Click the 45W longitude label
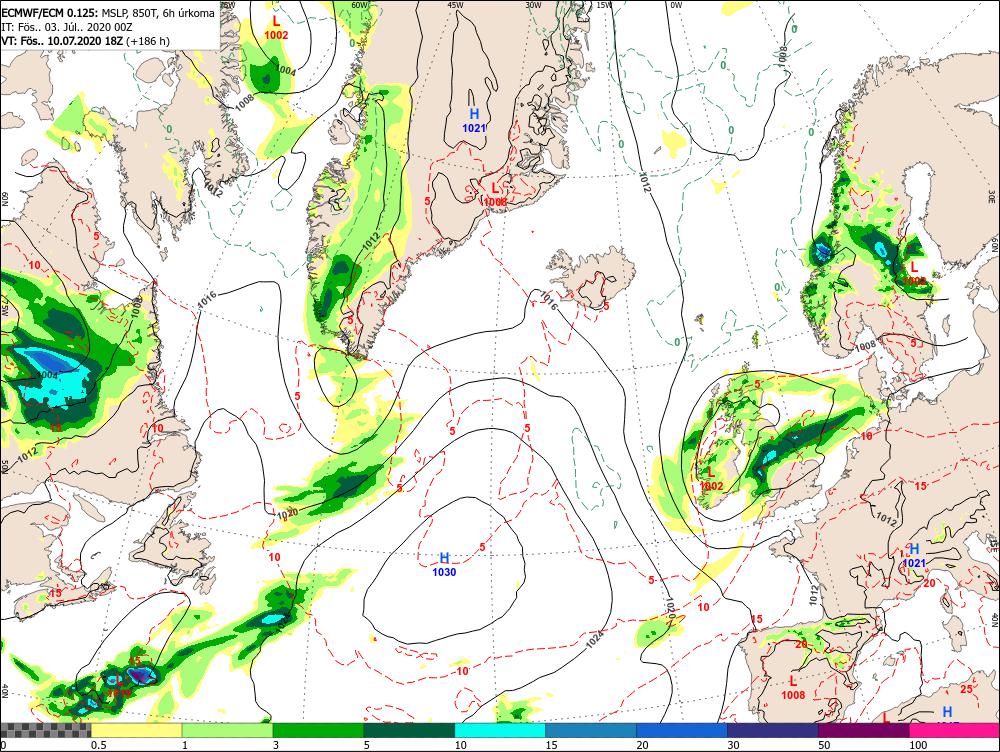Image resolution: width=1000 pixels, height=752 pixels. point(455,4)
